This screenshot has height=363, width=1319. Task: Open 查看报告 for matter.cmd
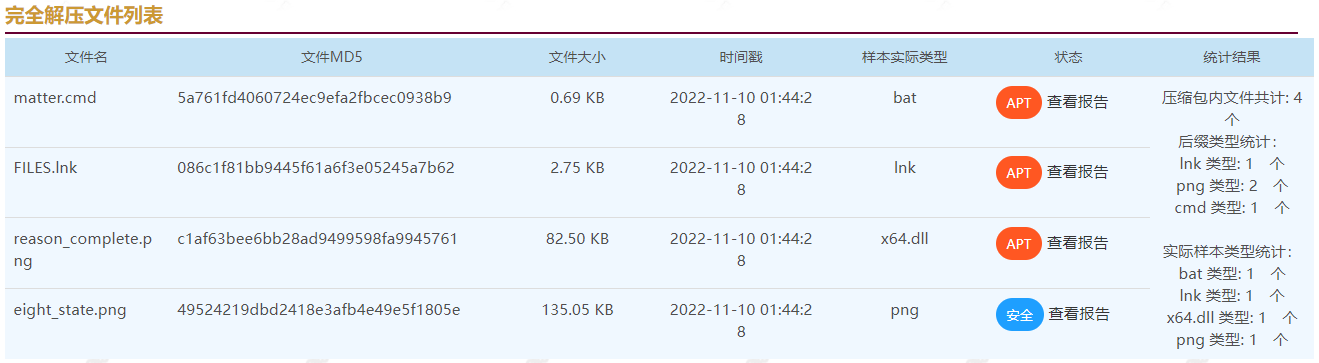tap(1077, 102)
